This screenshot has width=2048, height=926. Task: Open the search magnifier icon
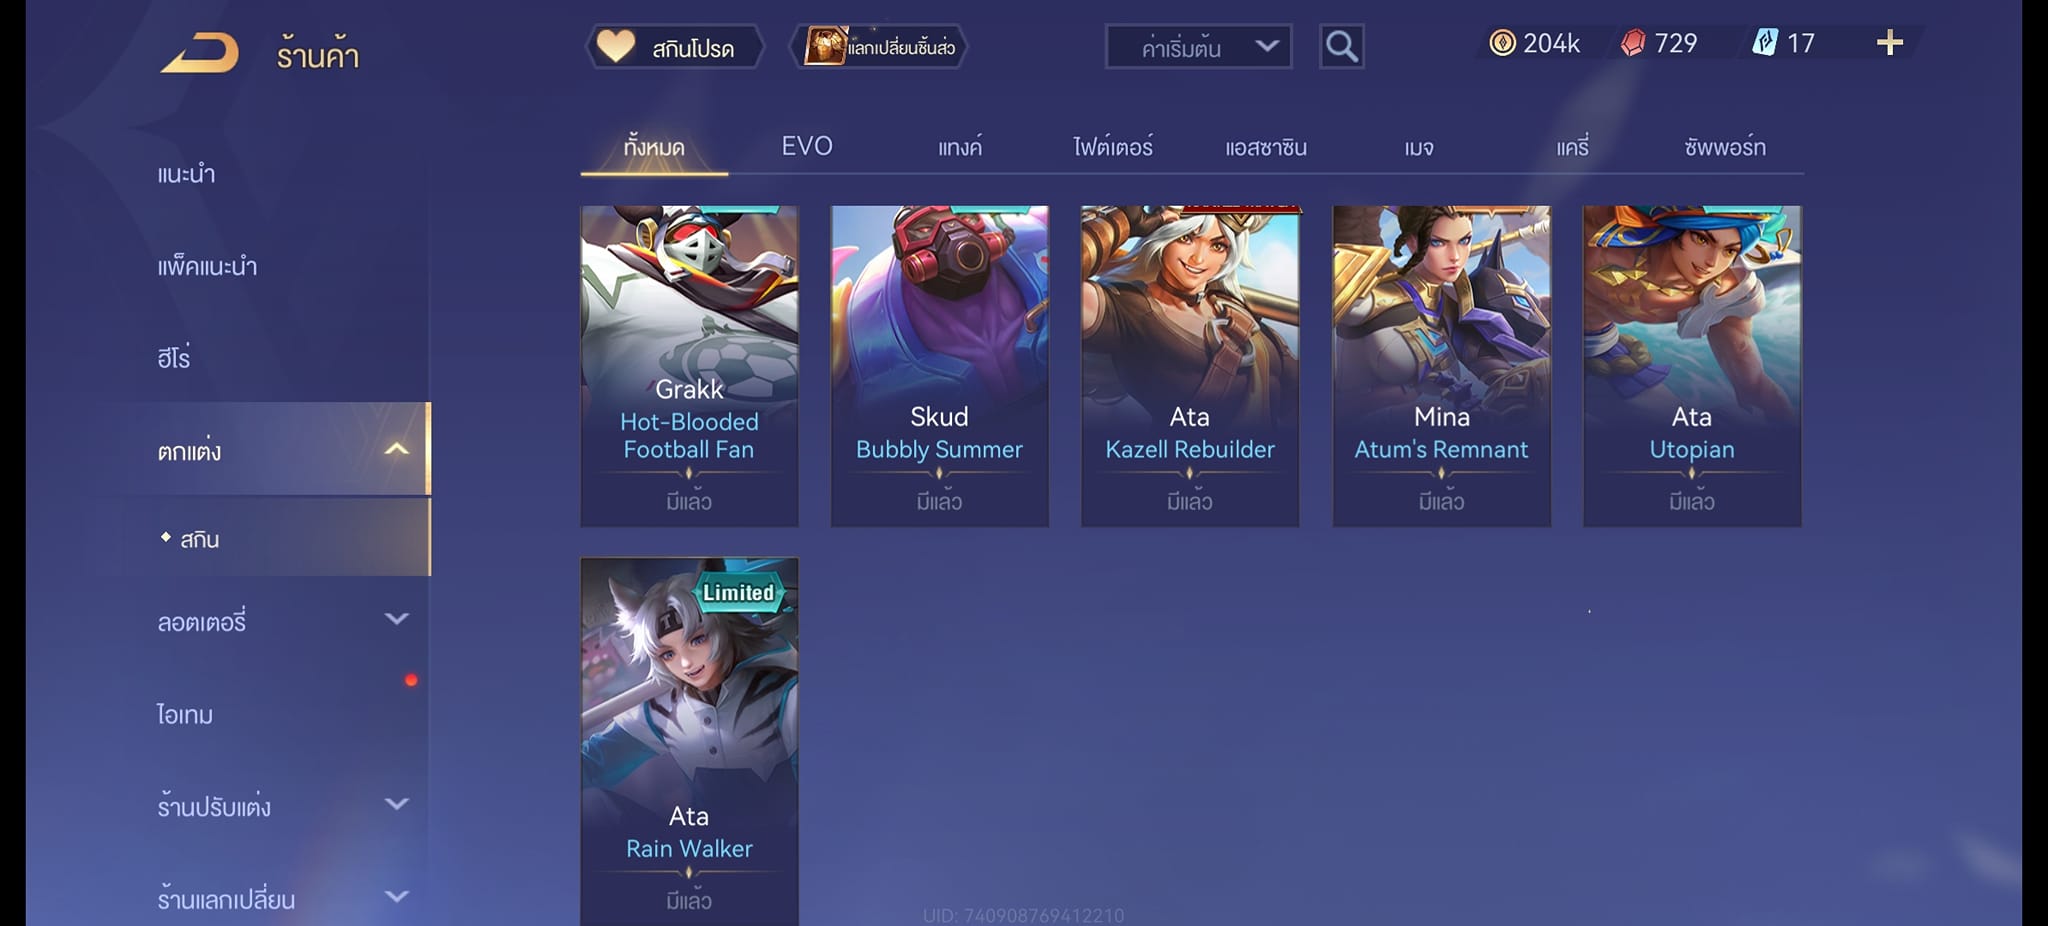1341,46
